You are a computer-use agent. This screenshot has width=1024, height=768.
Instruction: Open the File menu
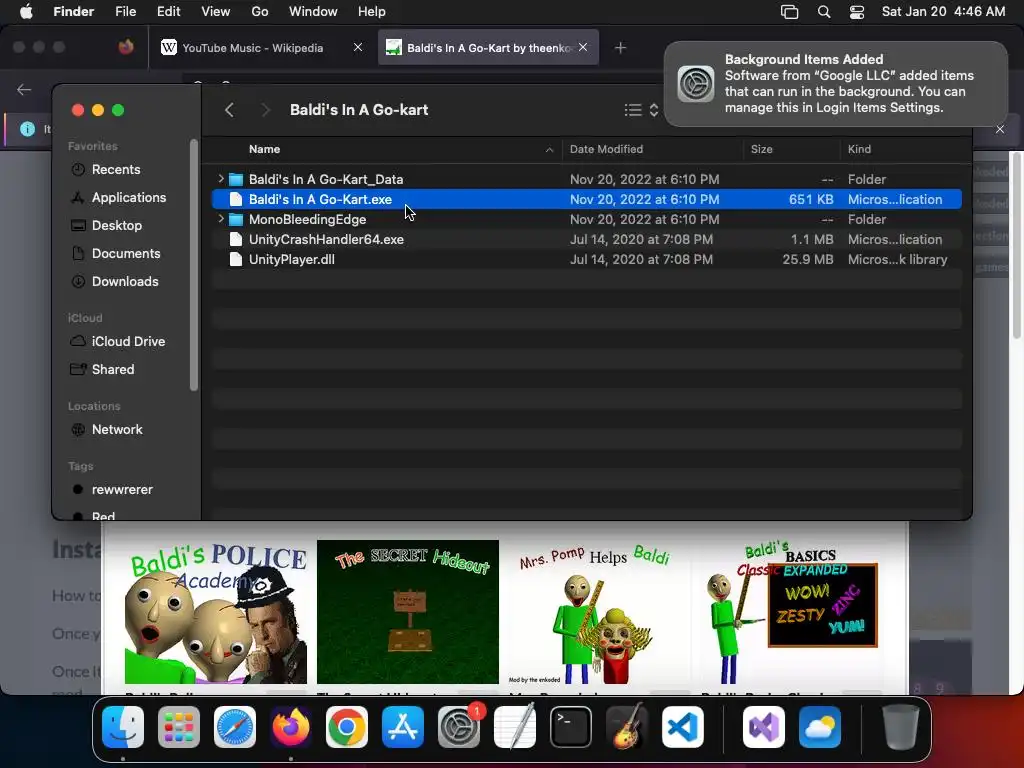pos(125,12)
